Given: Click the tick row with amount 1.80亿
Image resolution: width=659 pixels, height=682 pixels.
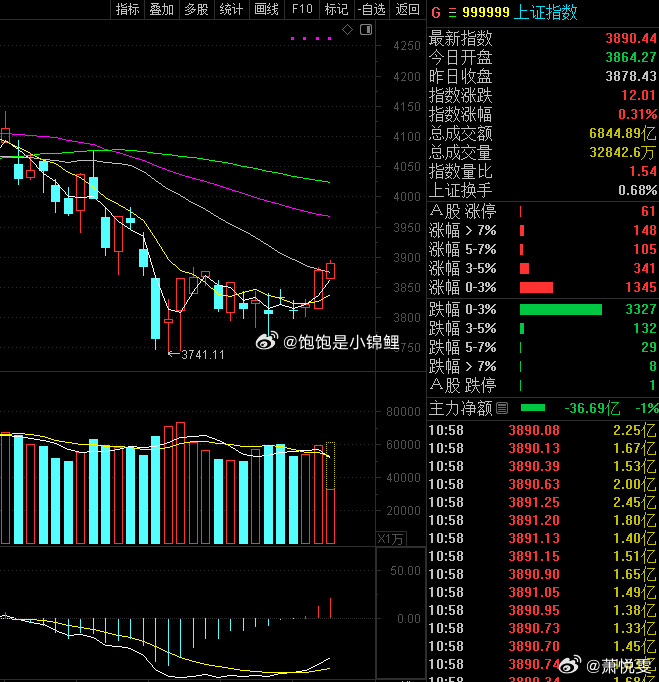Looking at the screenshot, I should click(542, 520).
